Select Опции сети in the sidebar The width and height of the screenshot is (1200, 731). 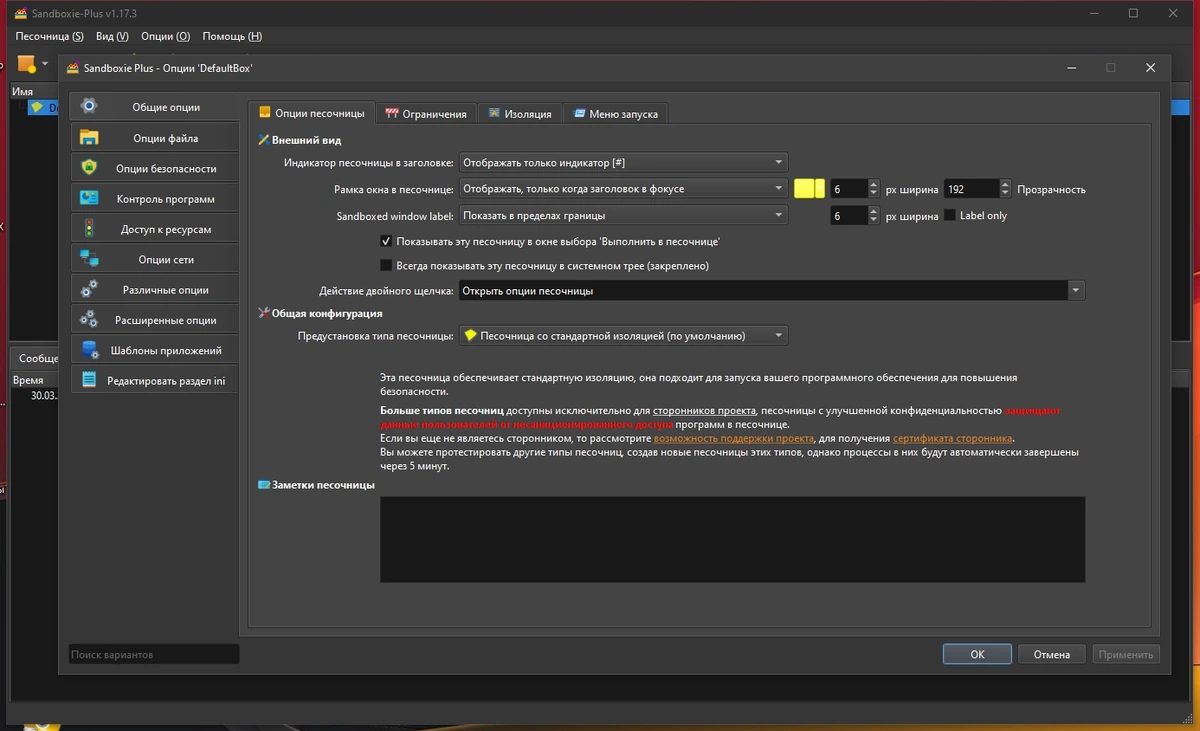[x=154, y=259]
